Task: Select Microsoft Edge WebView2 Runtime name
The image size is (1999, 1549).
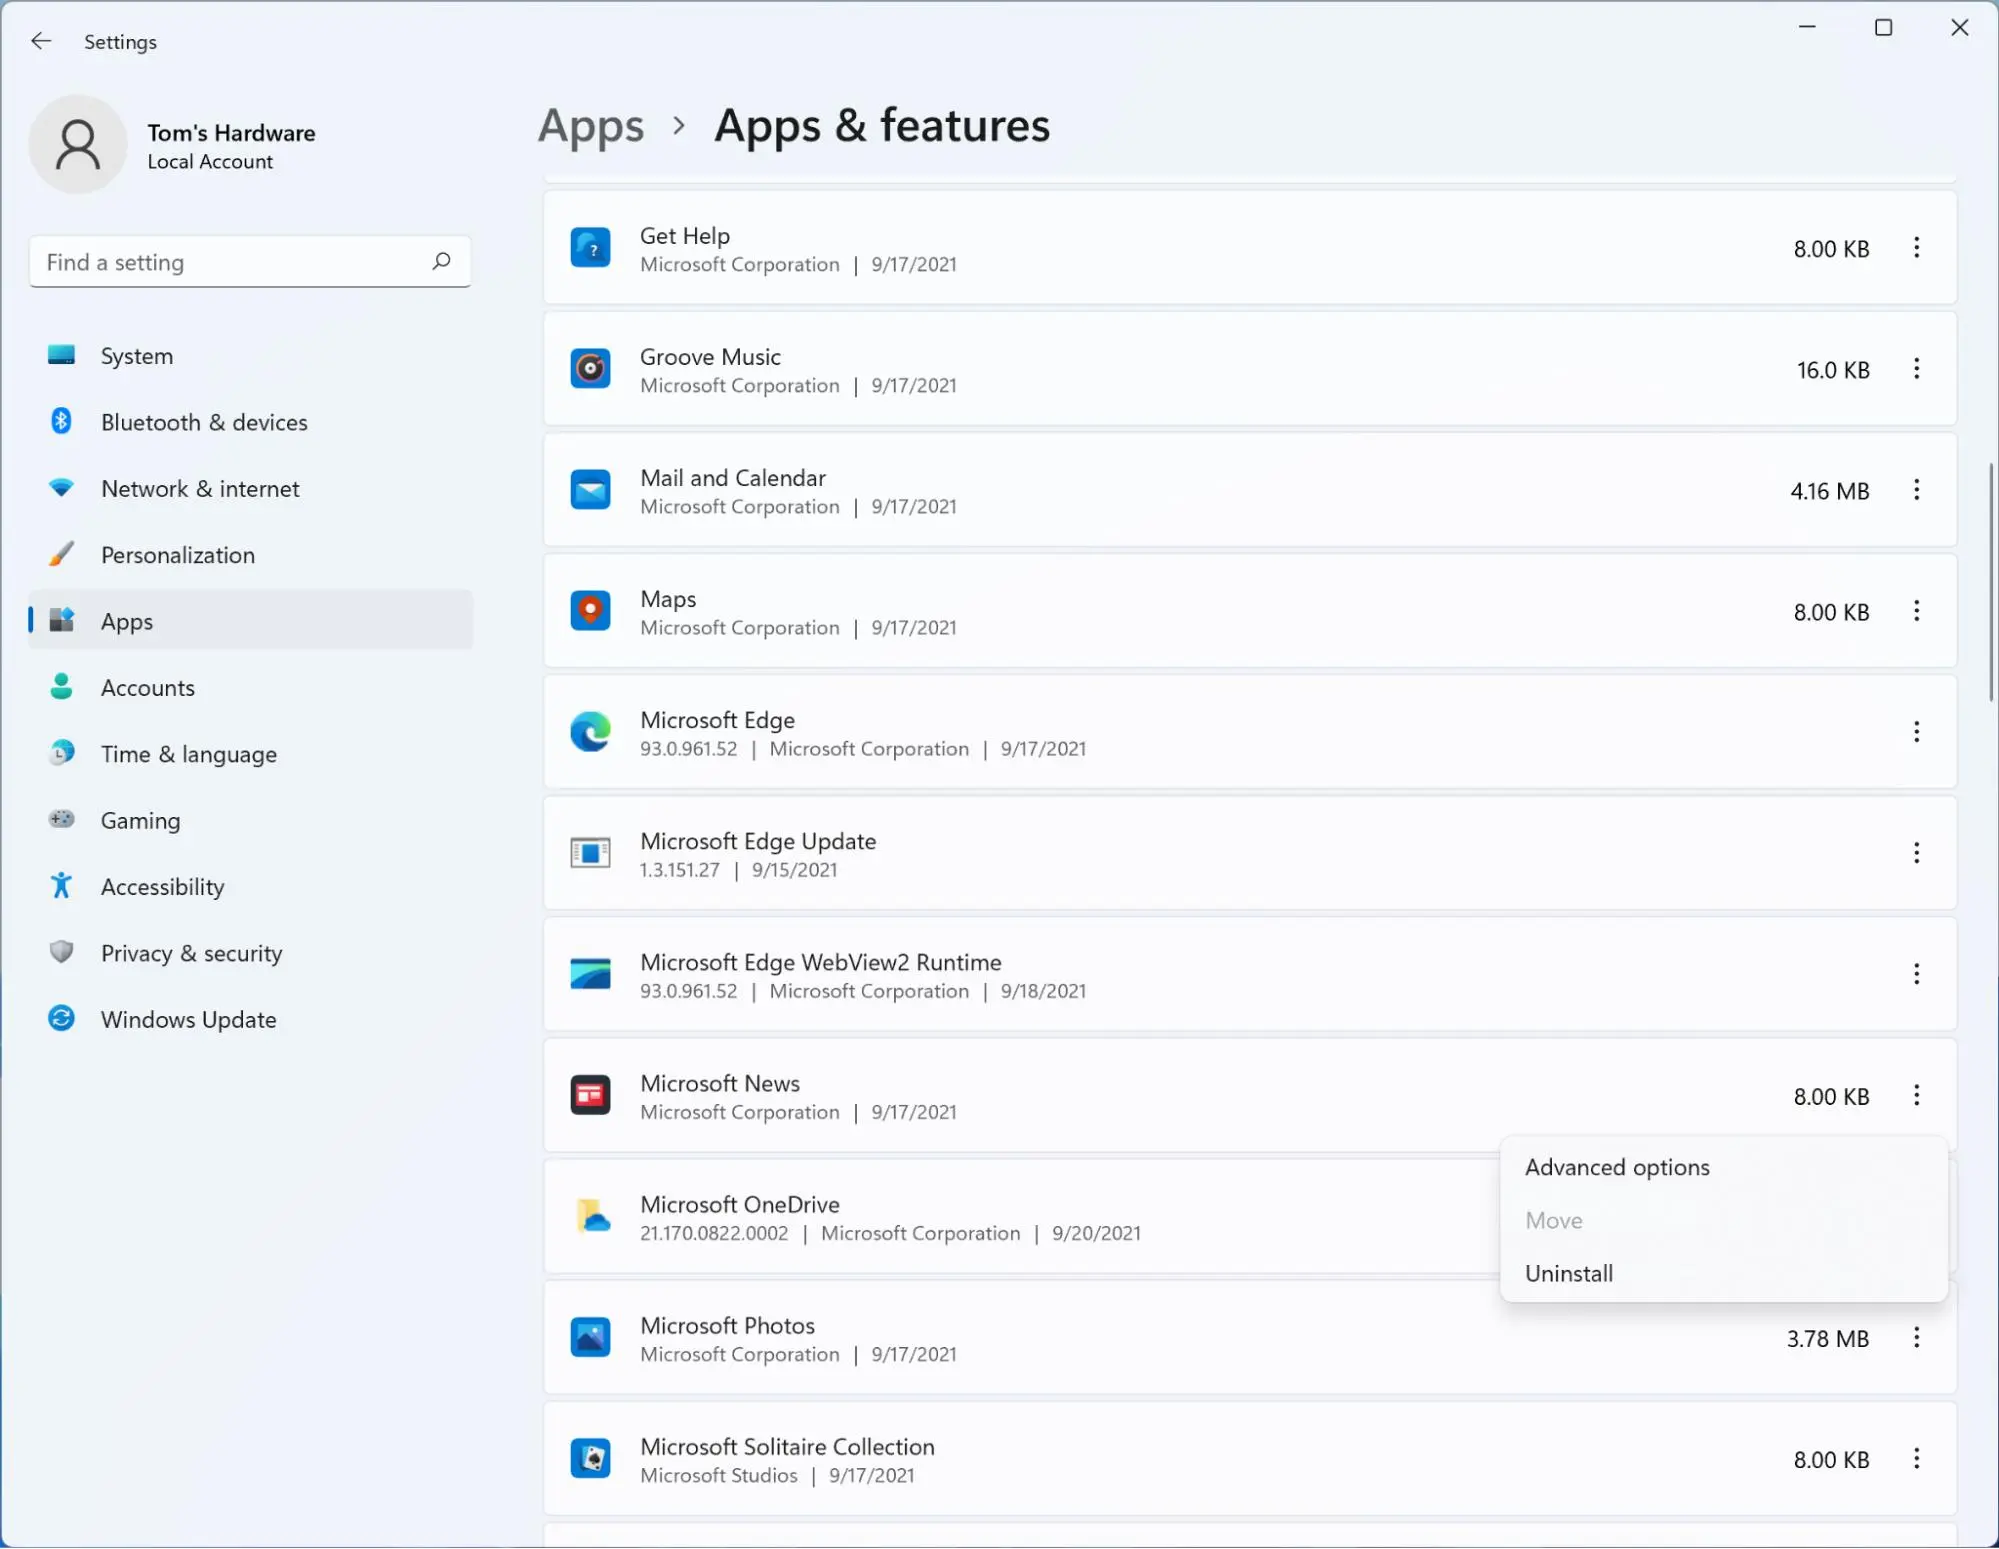Action: [821, 962]
